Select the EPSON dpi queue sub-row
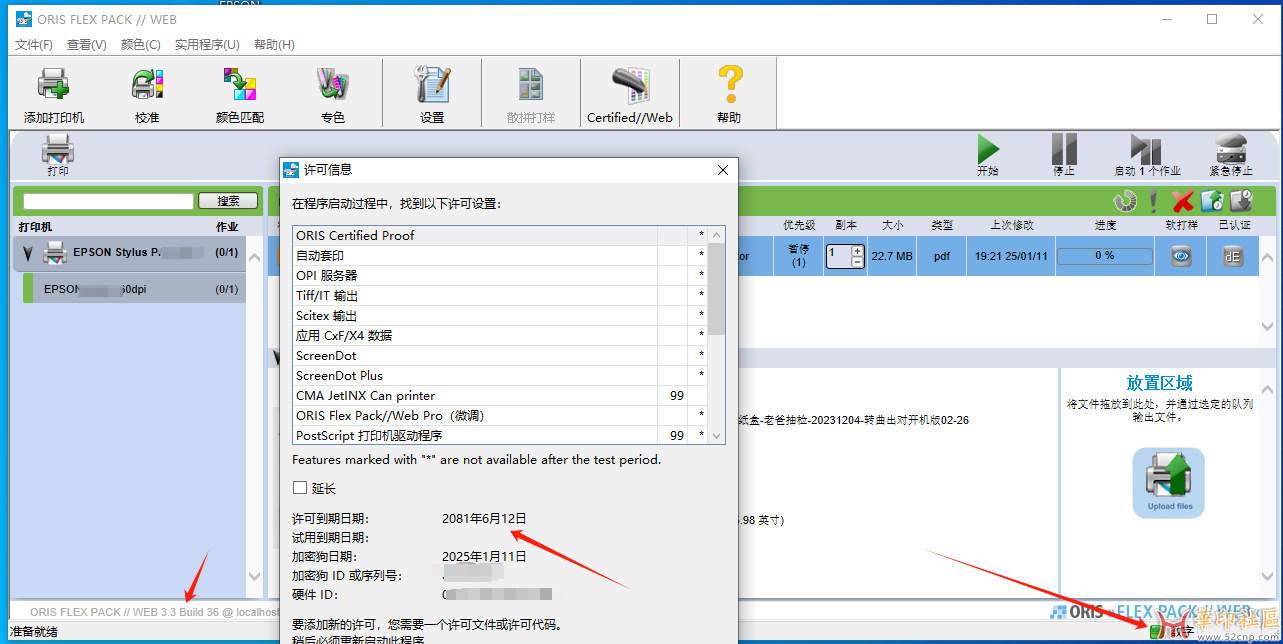The image size is (1283, 644). click(x=134, y=289)
